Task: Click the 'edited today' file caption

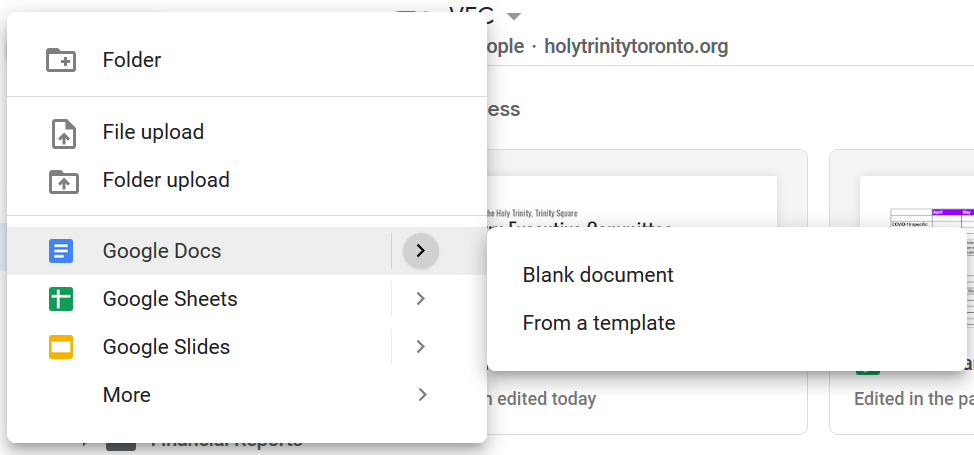Action: point(542,398)
